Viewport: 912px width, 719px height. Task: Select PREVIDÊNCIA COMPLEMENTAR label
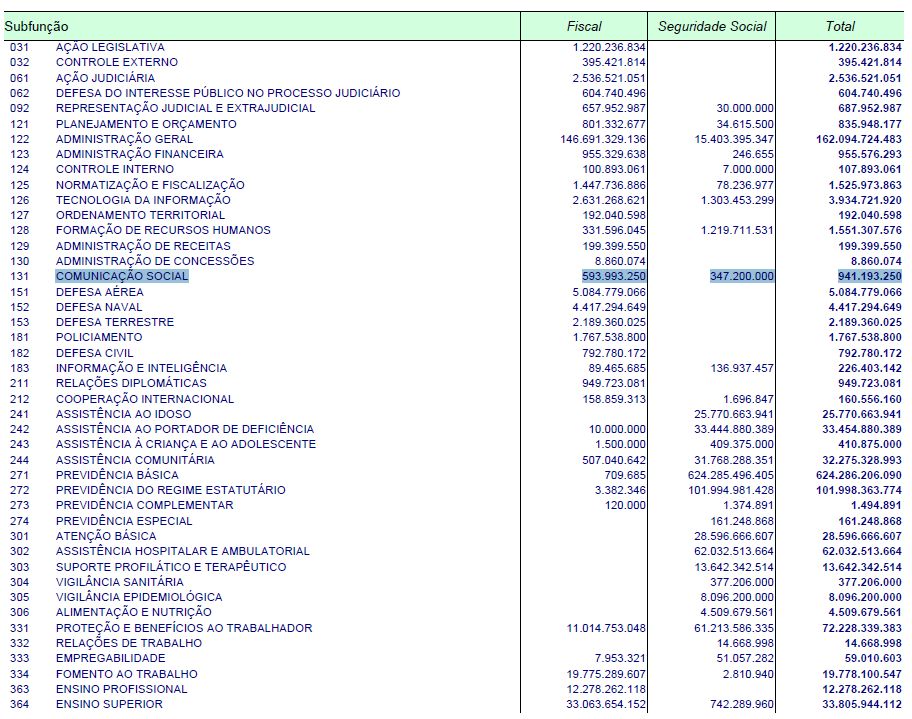tap(144, 506)
